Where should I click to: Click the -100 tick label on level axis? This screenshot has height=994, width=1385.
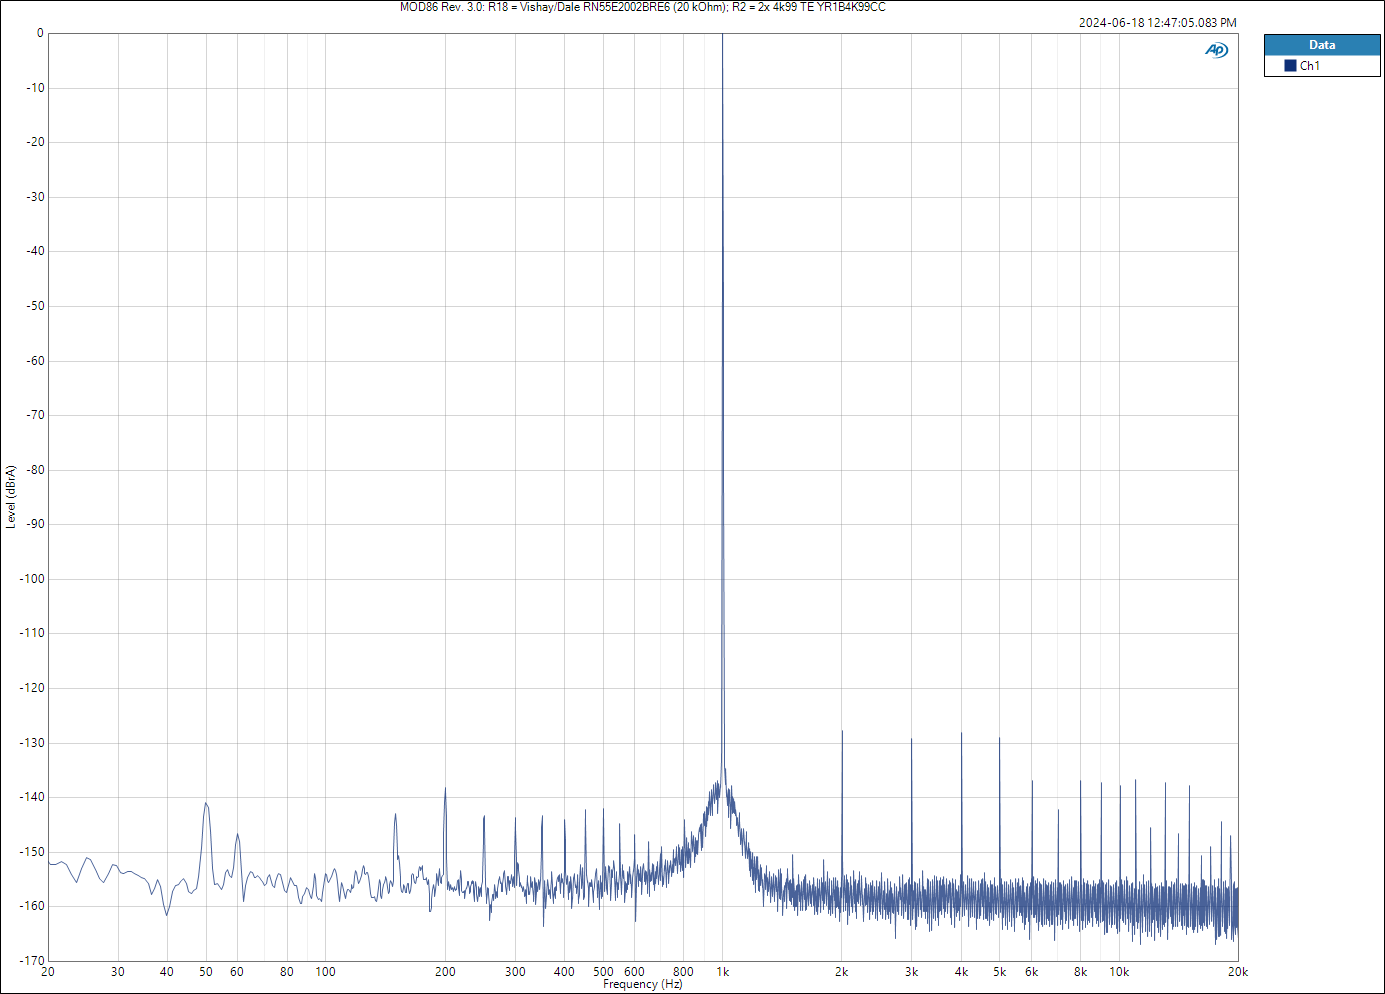click(33, 579)
